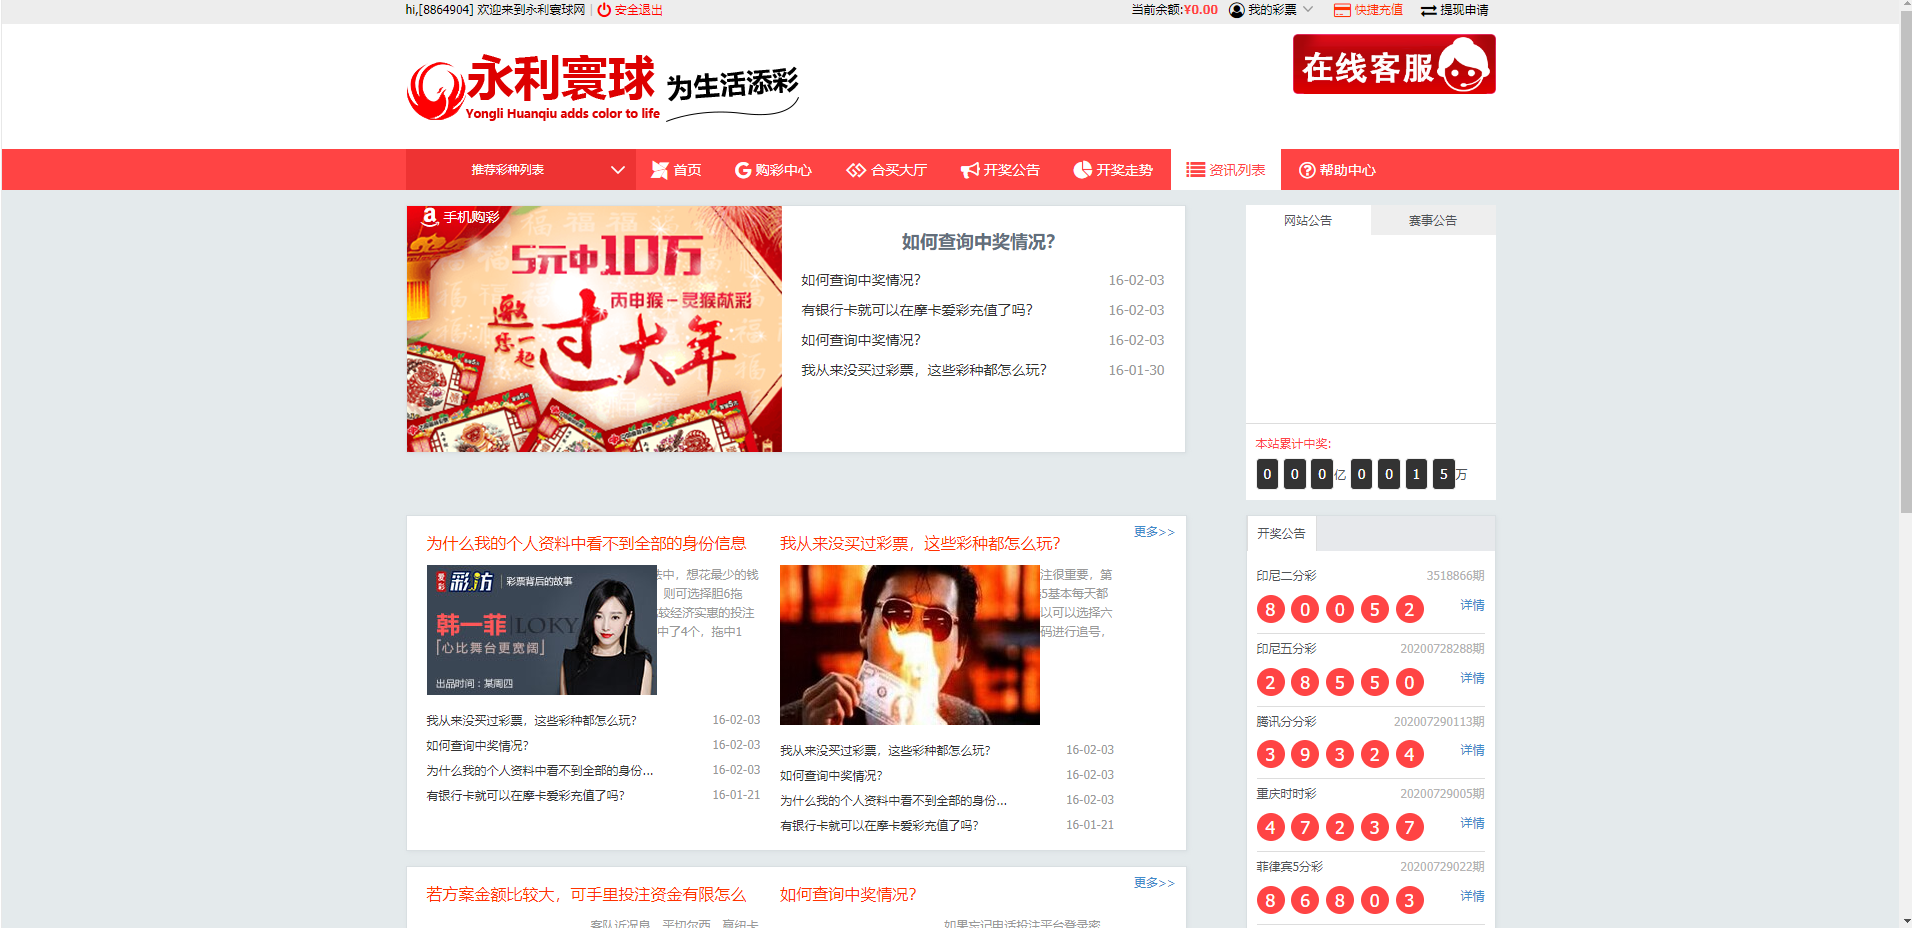Open the 如何查询中奖情况? link below the movie thumbnail

pyautogui.click(x=831, y=776)
